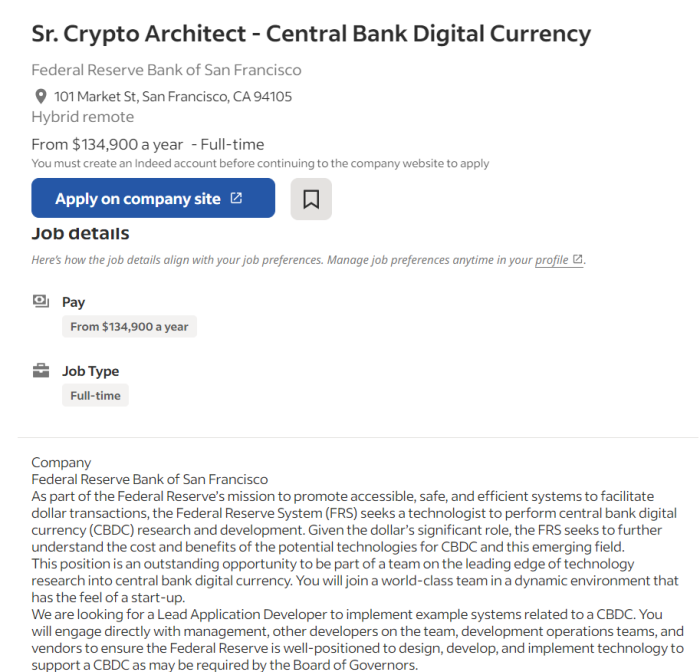Click the Job details heading
700x672 pixels.
(x=80, y=233)
